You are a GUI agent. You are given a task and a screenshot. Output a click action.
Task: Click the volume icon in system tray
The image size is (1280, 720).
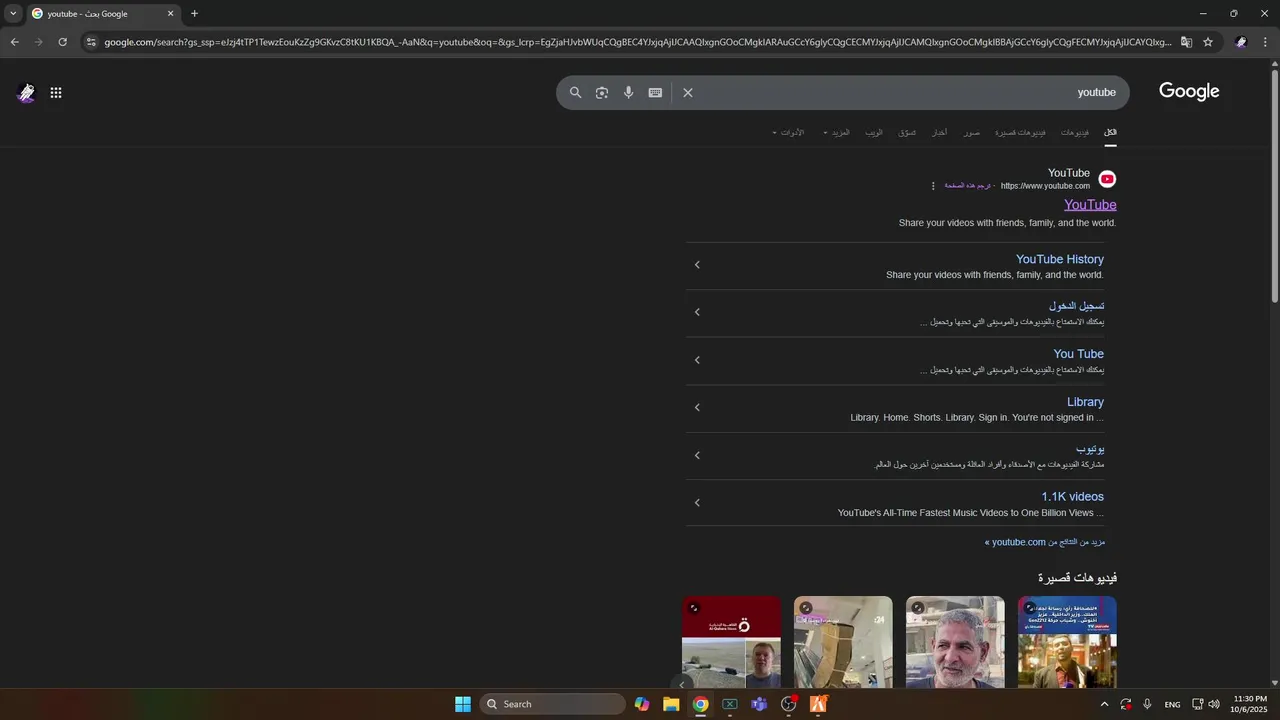(1214, 704)
